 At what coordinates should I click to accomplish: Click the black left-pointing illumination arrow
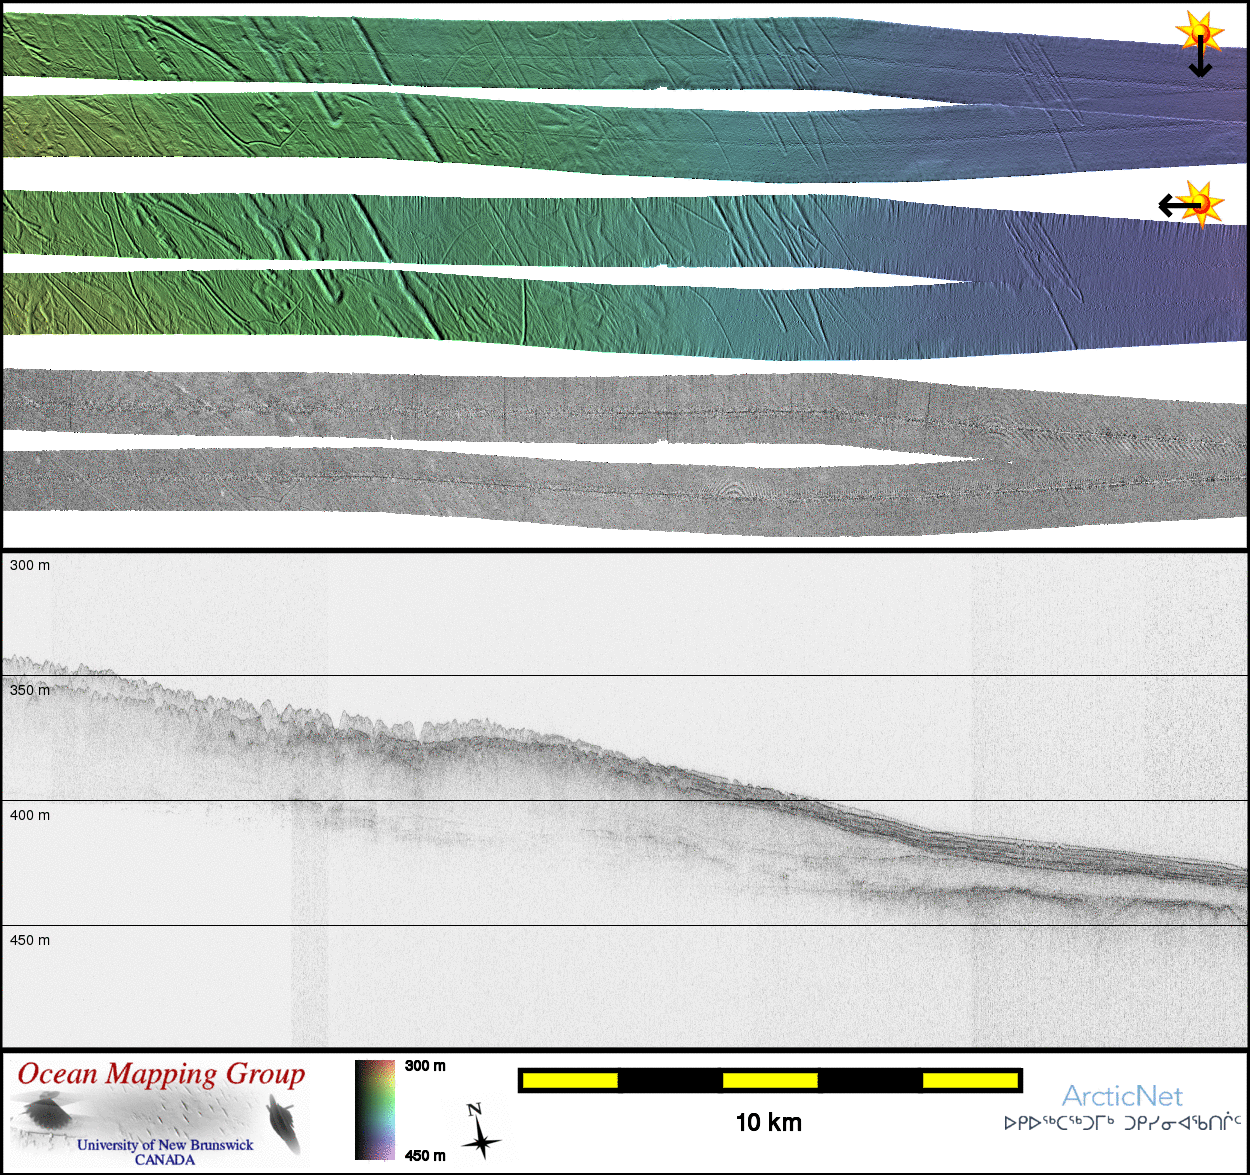click(x=1176, y=206)
